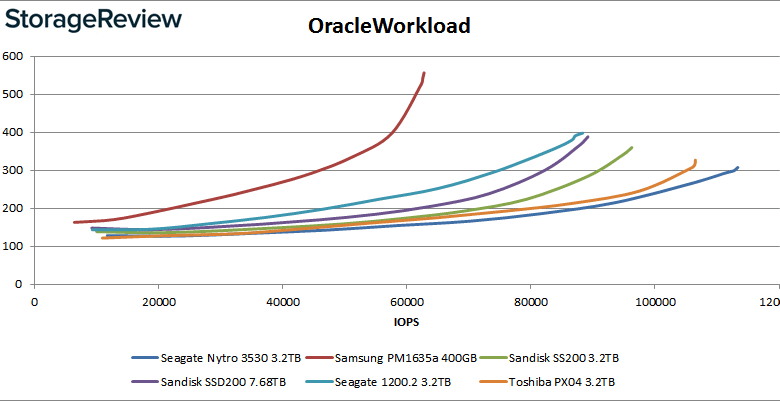Click the 20000 label on the IOPS axis
The width and height of the screenshot is (780, 401).
click(x=158, y=302)
